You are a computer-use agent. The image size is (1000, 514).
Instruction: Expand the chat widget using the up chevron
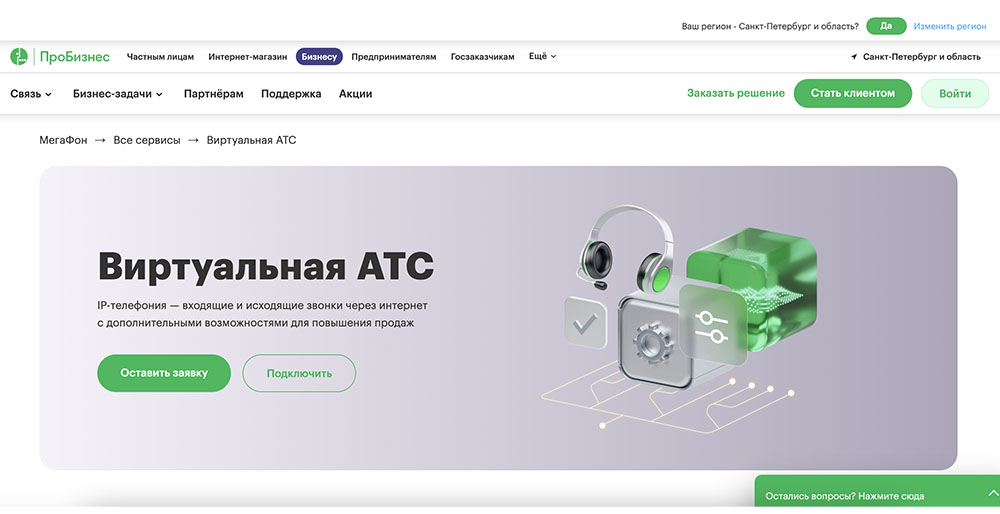pyautogui.click(x=993, y=494)
